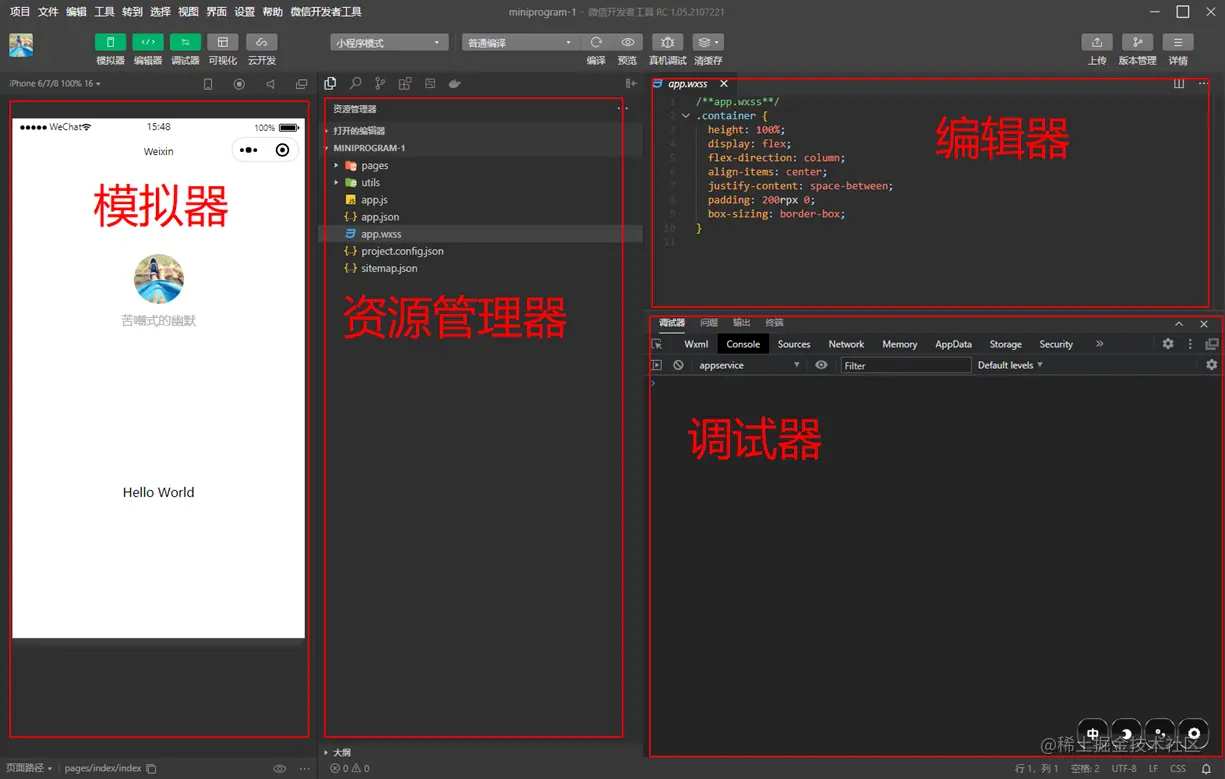Click the user avatar in toolbar

(x=21, y=45)
